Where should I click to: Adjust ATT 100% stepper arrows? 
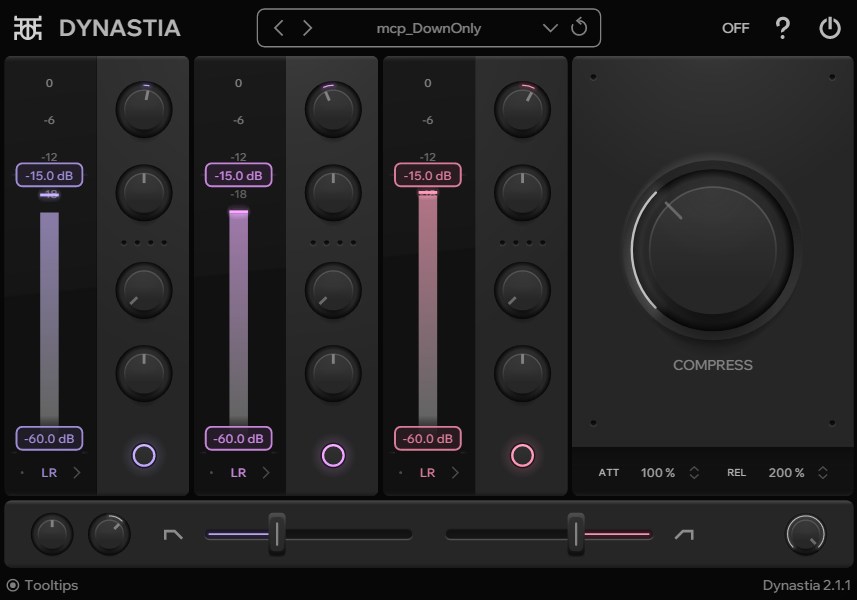[x=694, y=473]
